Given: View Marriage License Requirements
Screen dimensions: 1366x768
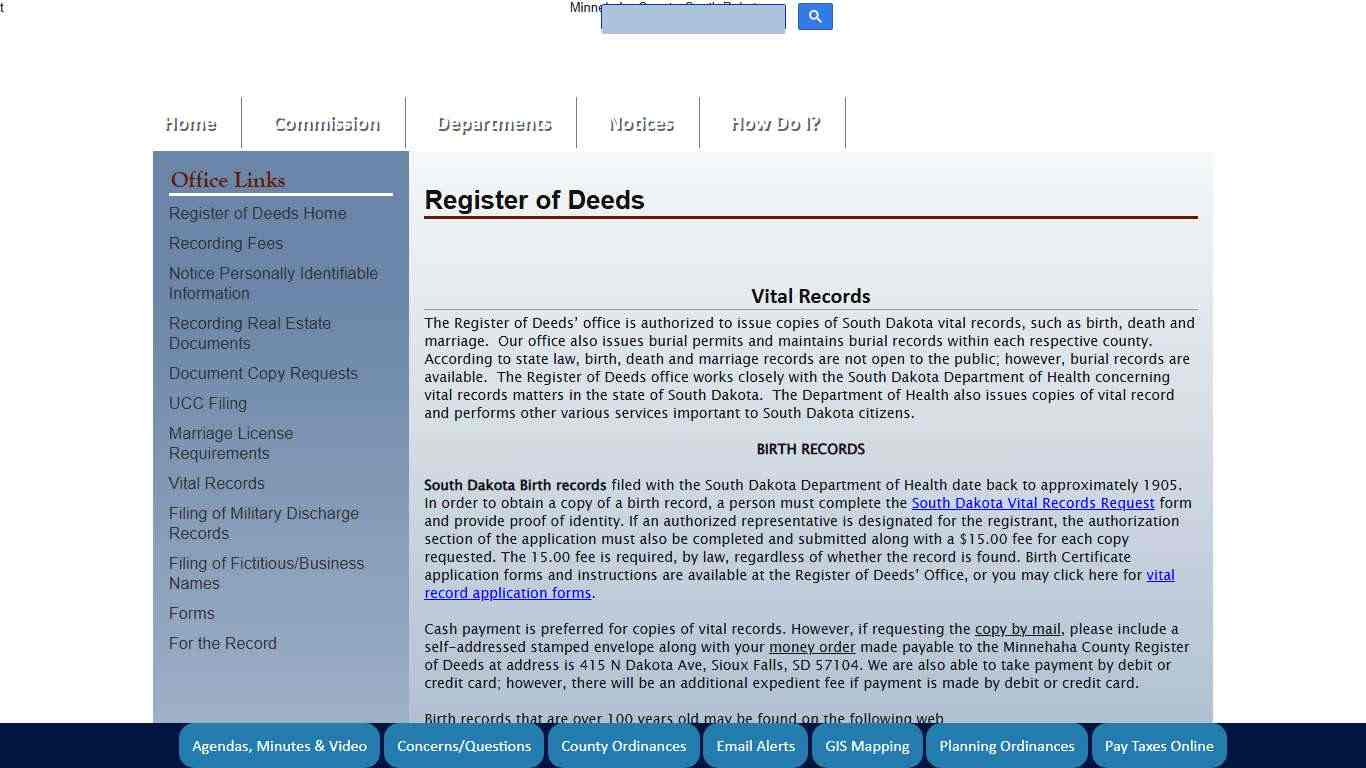Looking at the screenshot, I should coord(231,443).
